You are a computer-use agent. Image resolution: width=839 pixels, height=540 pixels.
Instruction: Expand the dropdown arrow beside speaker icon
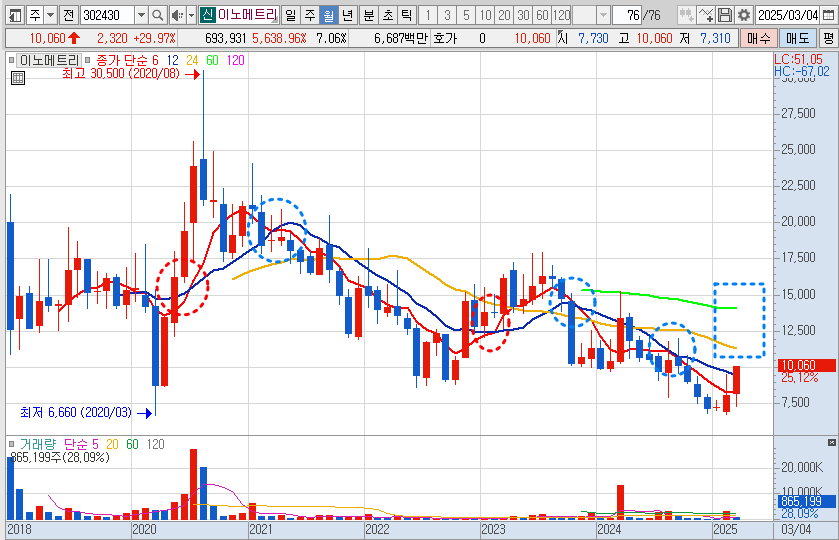pos(191,15)
